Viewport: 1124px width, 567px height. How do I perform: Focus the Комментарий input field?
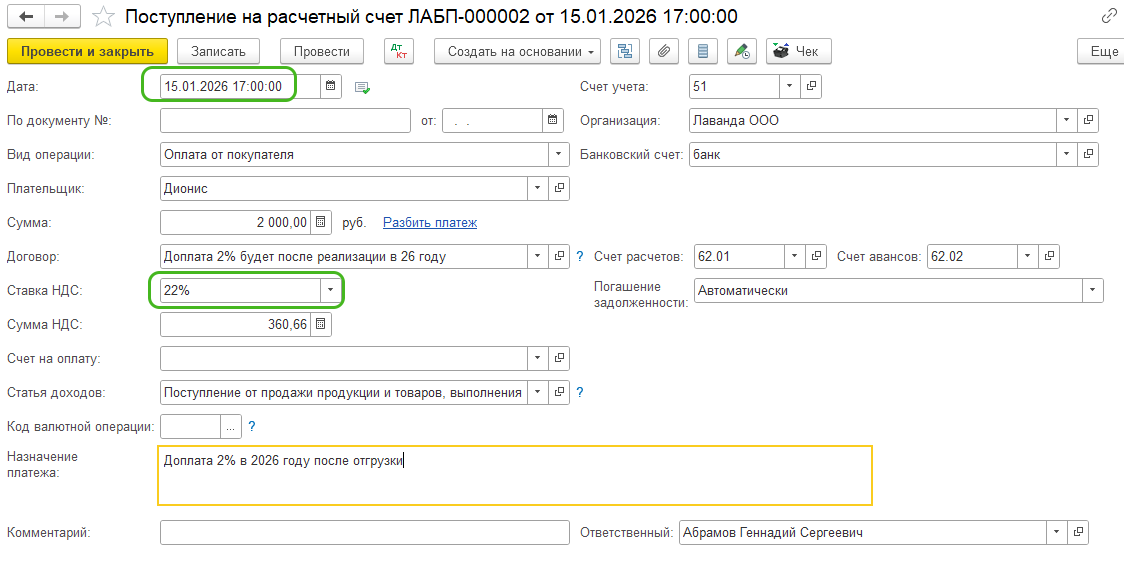click(x=364, y=533)
